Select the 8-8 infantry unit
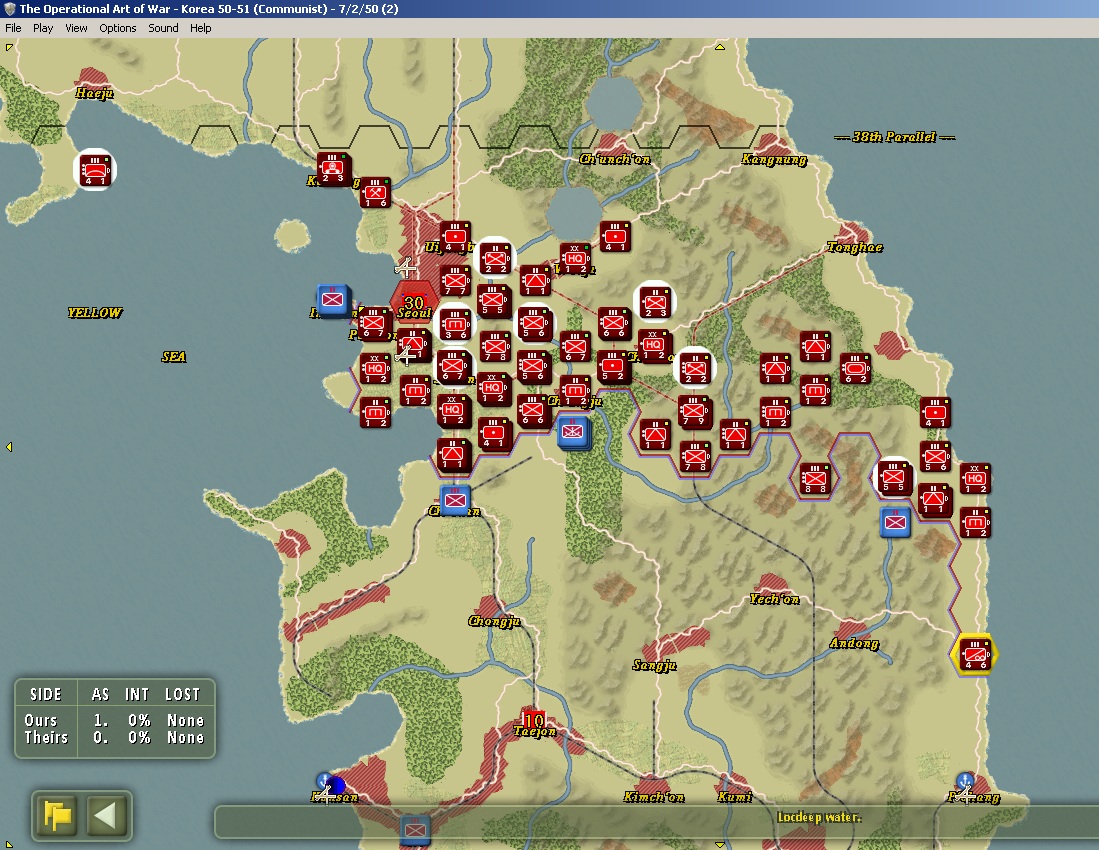This screenshot has height=850, width=1099. (x=814, y=479)
